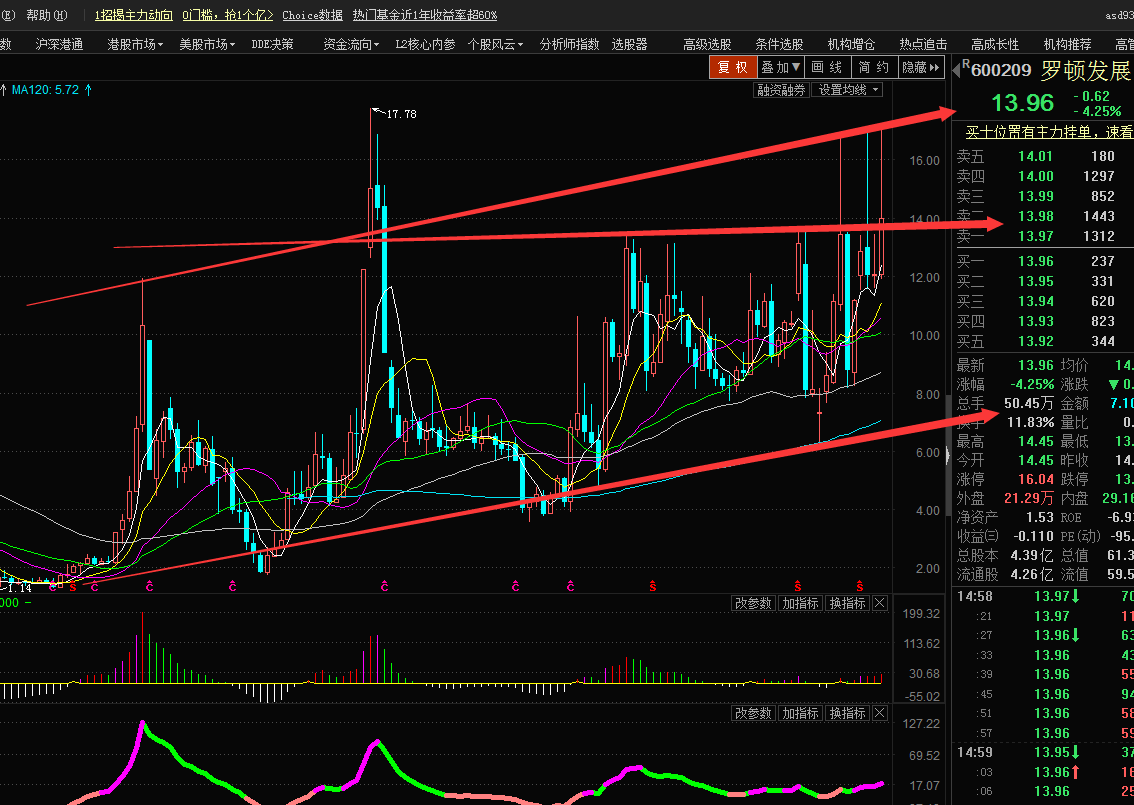The image size is (1134, 805).
Task: Click 改参数 in the volume indicator panel
Action: pyautogui.click(x=753, y=603)
